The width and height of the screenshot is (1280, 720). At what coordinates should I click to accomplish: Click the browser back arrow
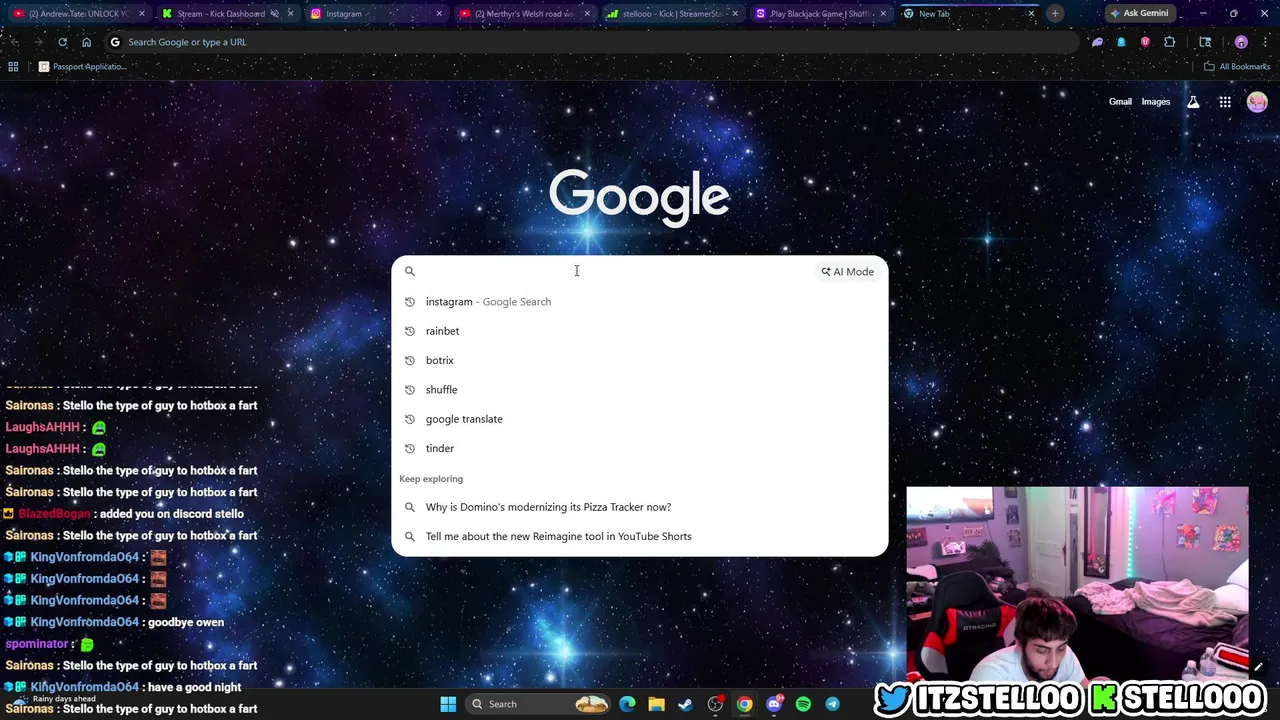coord(13,42)
